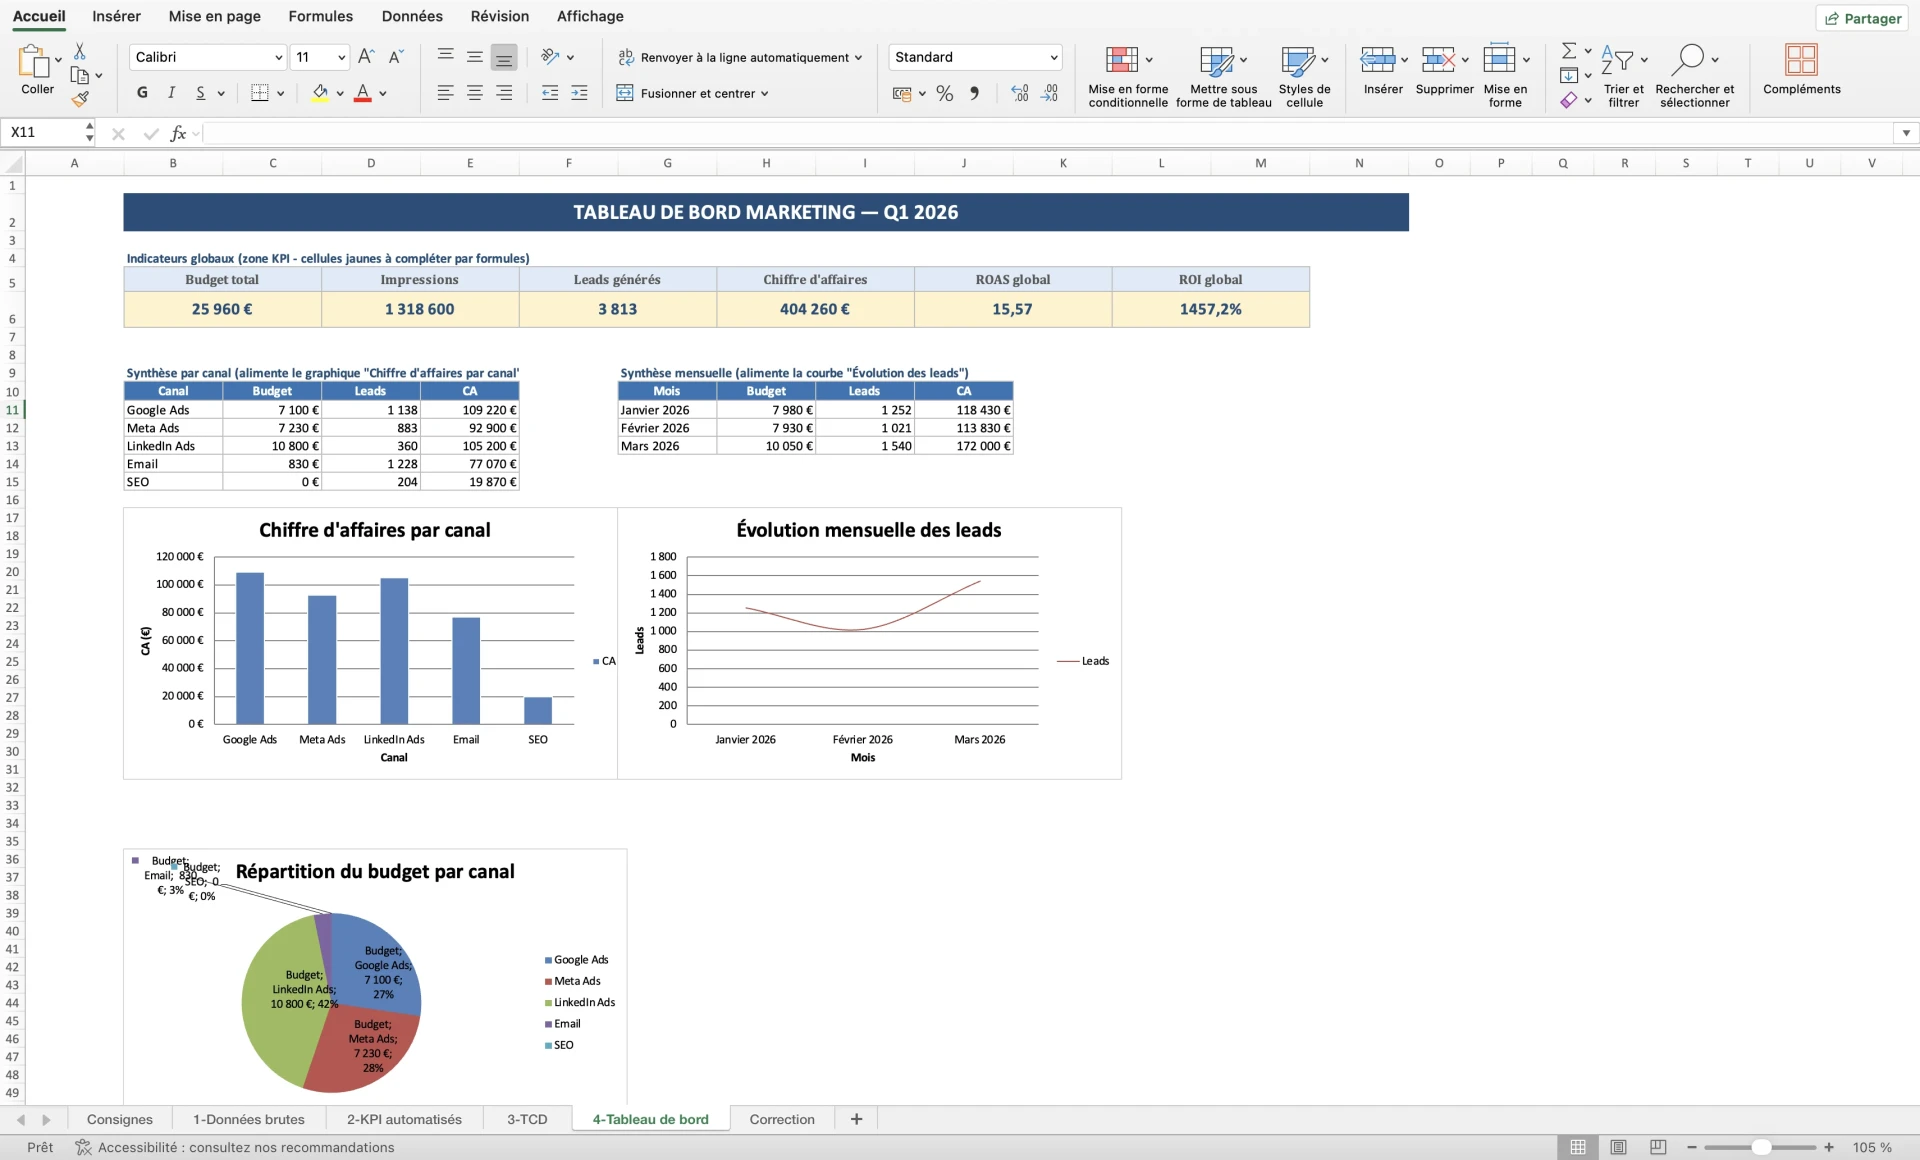Click the Mise en forme cells icon
The width and height of the screenshot is (1920, 1160).
(1499, 59)
